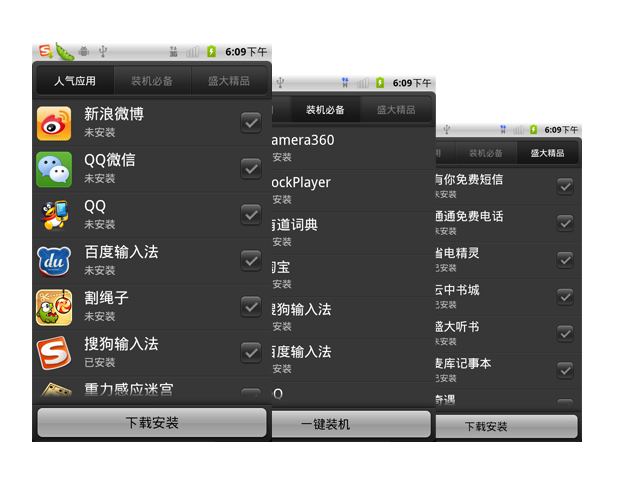This screenshot has height=486, width=630.
Task: Tap the 割绳子 game icon
Action: click(54, 307)
